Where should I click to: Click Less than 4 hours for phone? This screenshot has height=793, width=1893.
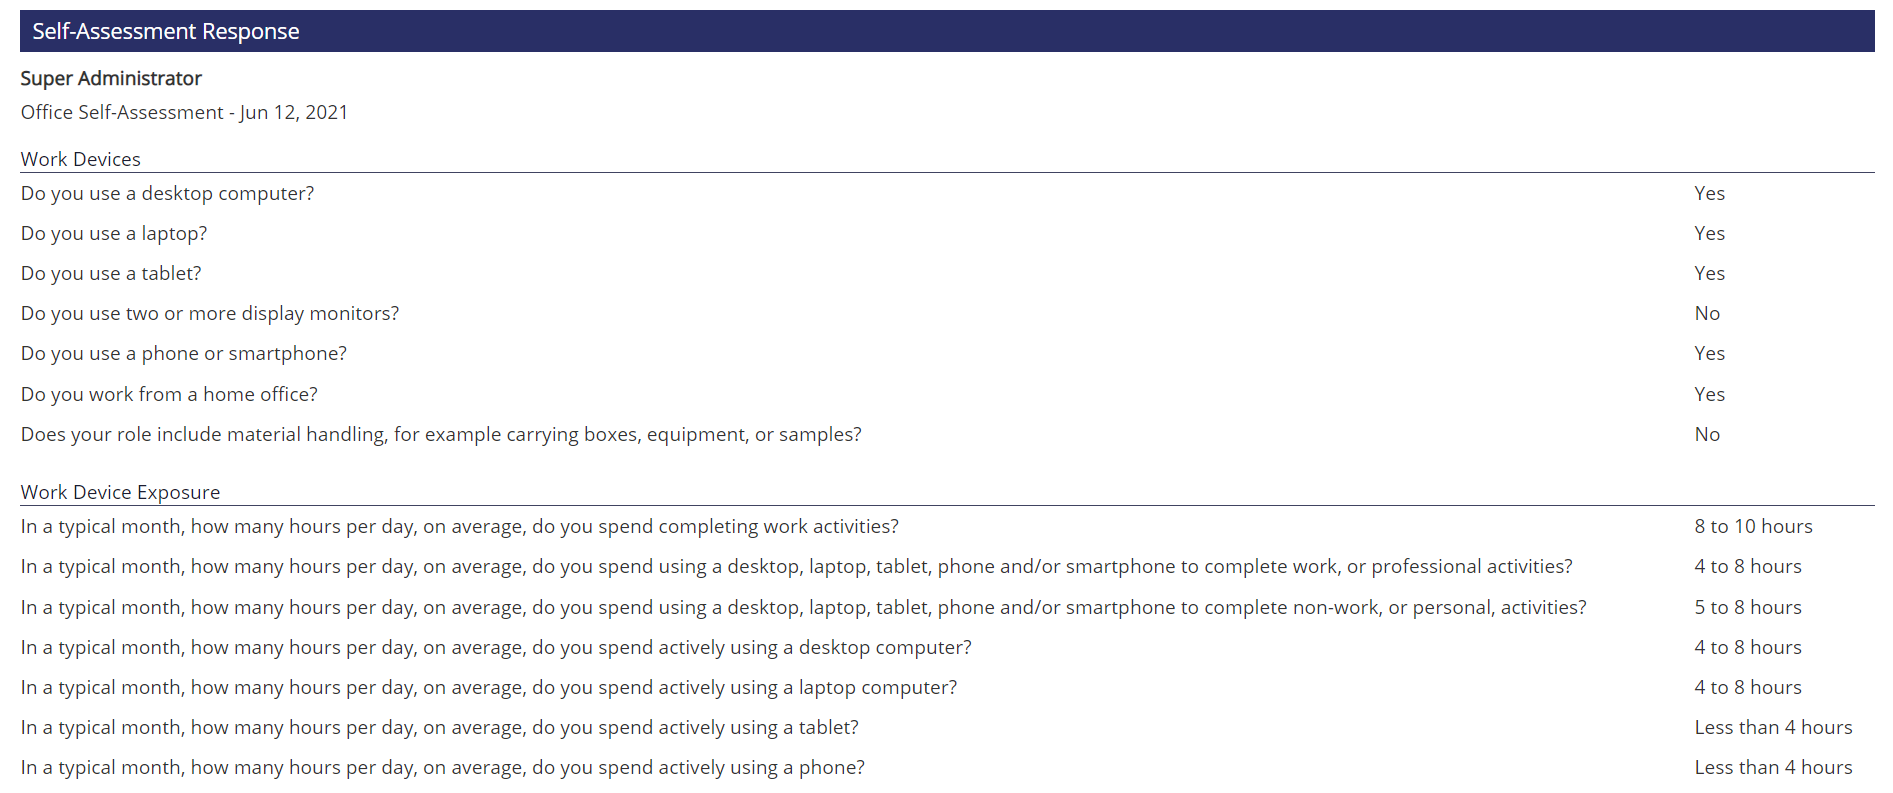click(1773, 767)
